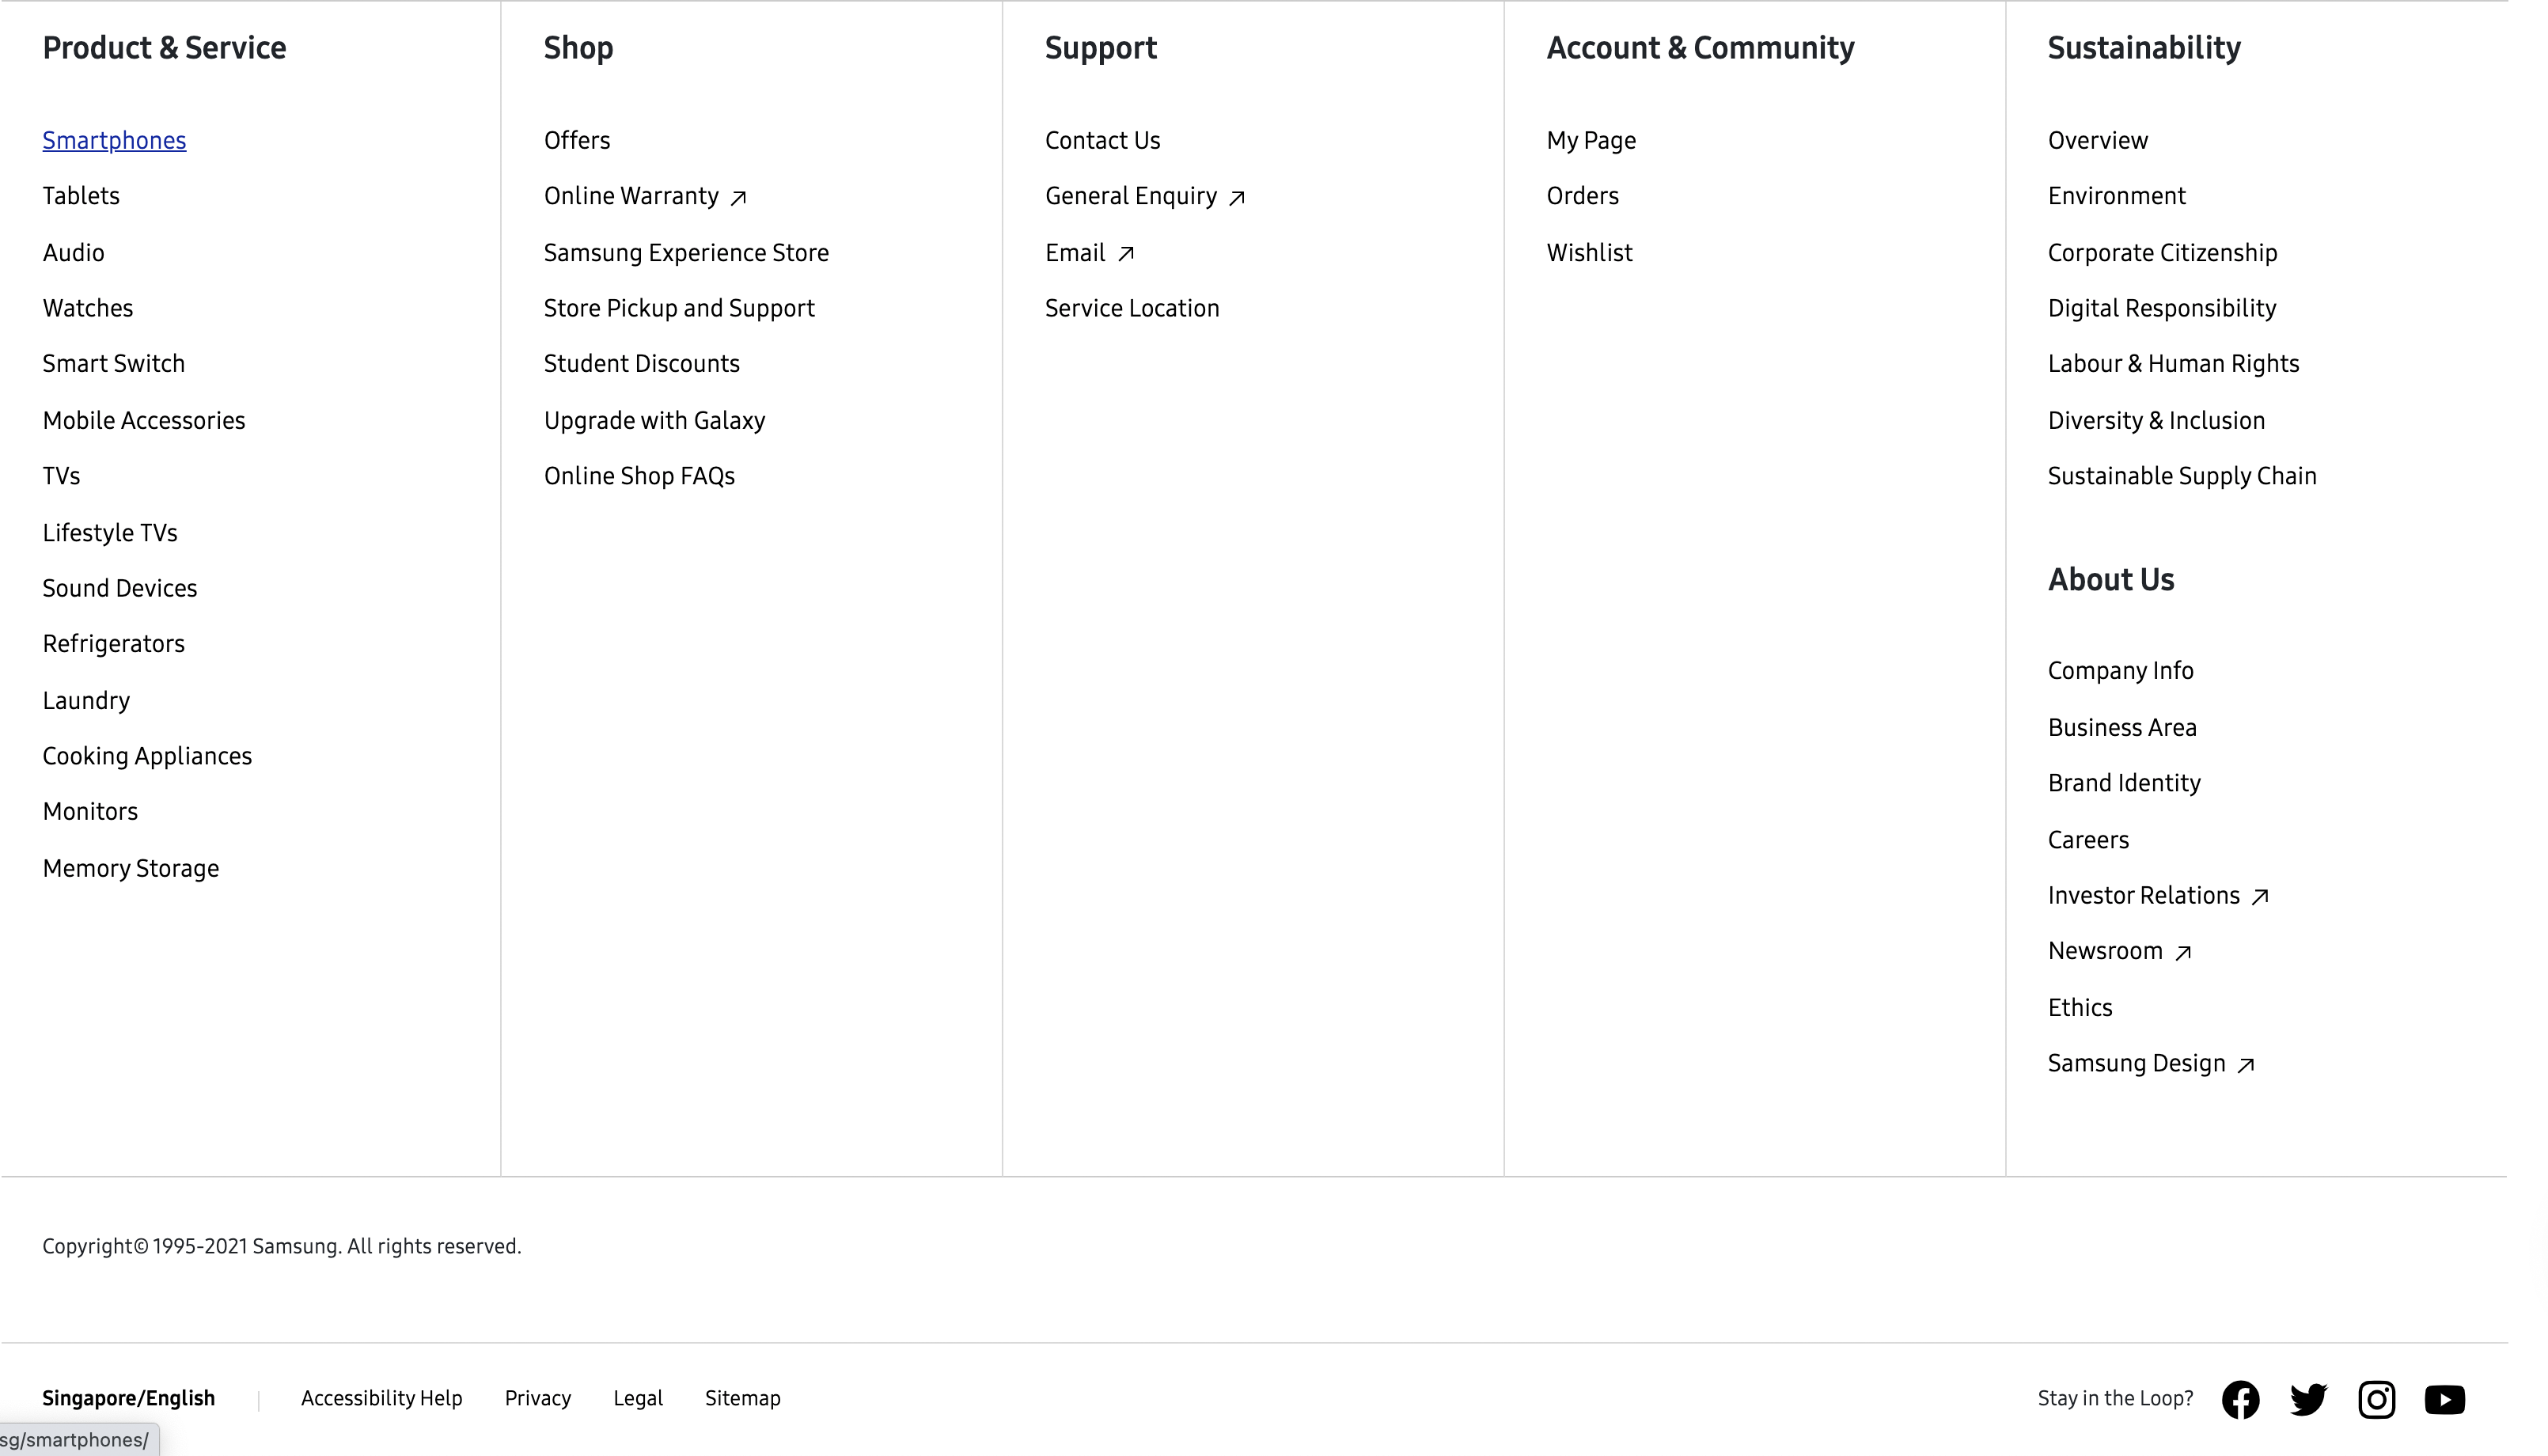View My Page account link
This screenshot has height=1456, width=2548.
(1591, 140)
